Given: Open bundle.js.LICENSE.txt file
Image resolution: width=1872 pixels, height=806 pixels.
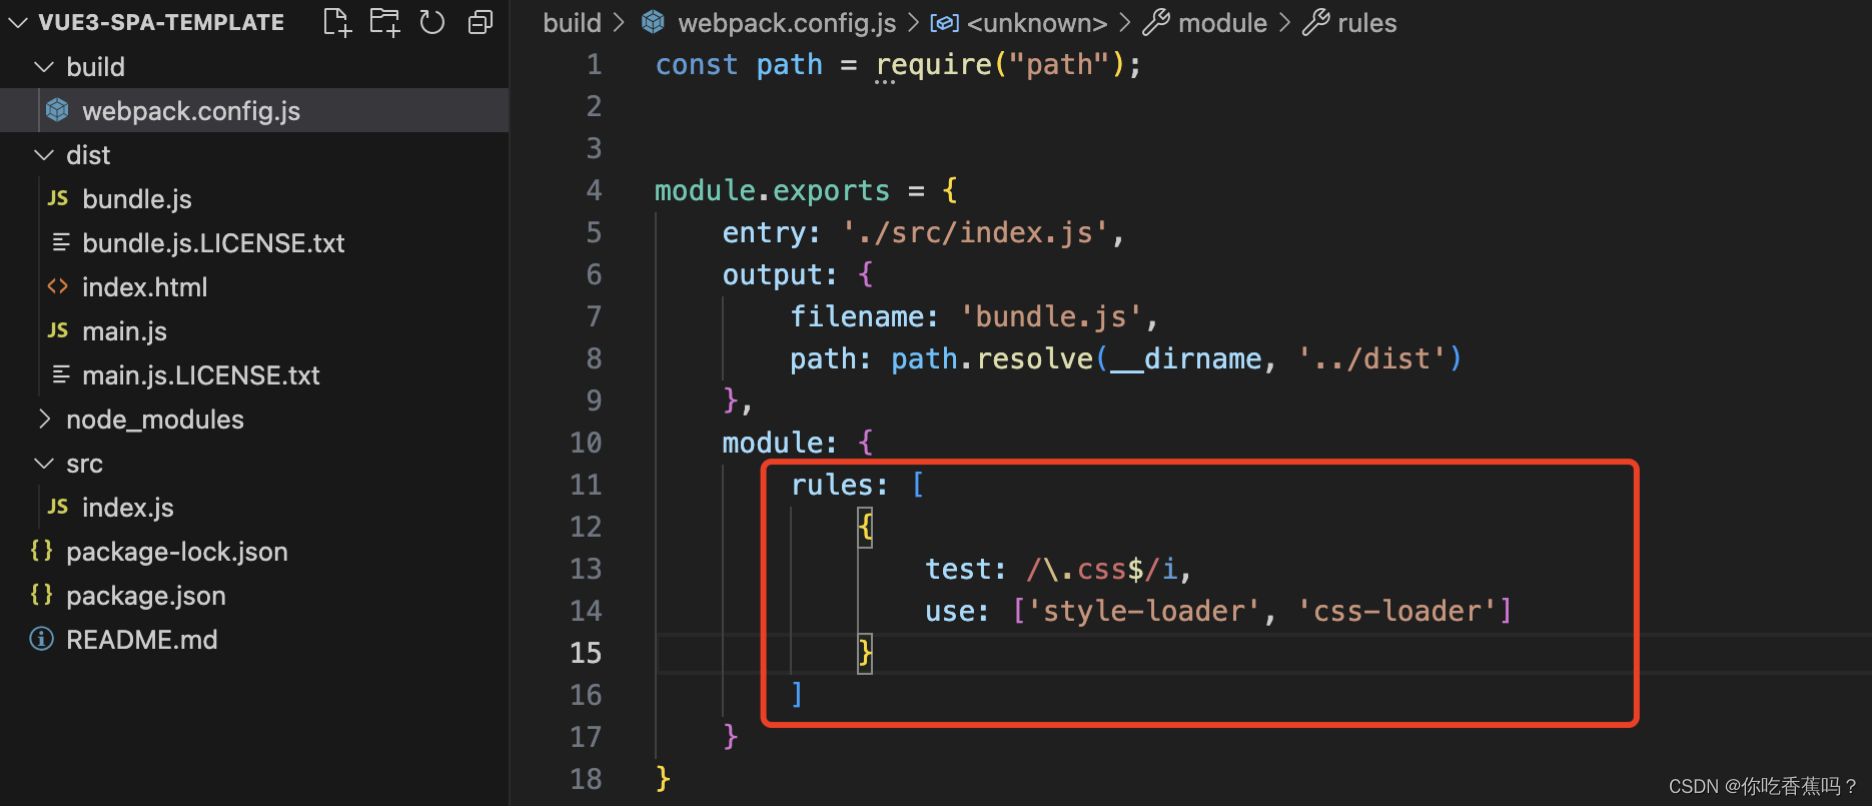Looking at the screenshot, I should (x=213, y=243).
